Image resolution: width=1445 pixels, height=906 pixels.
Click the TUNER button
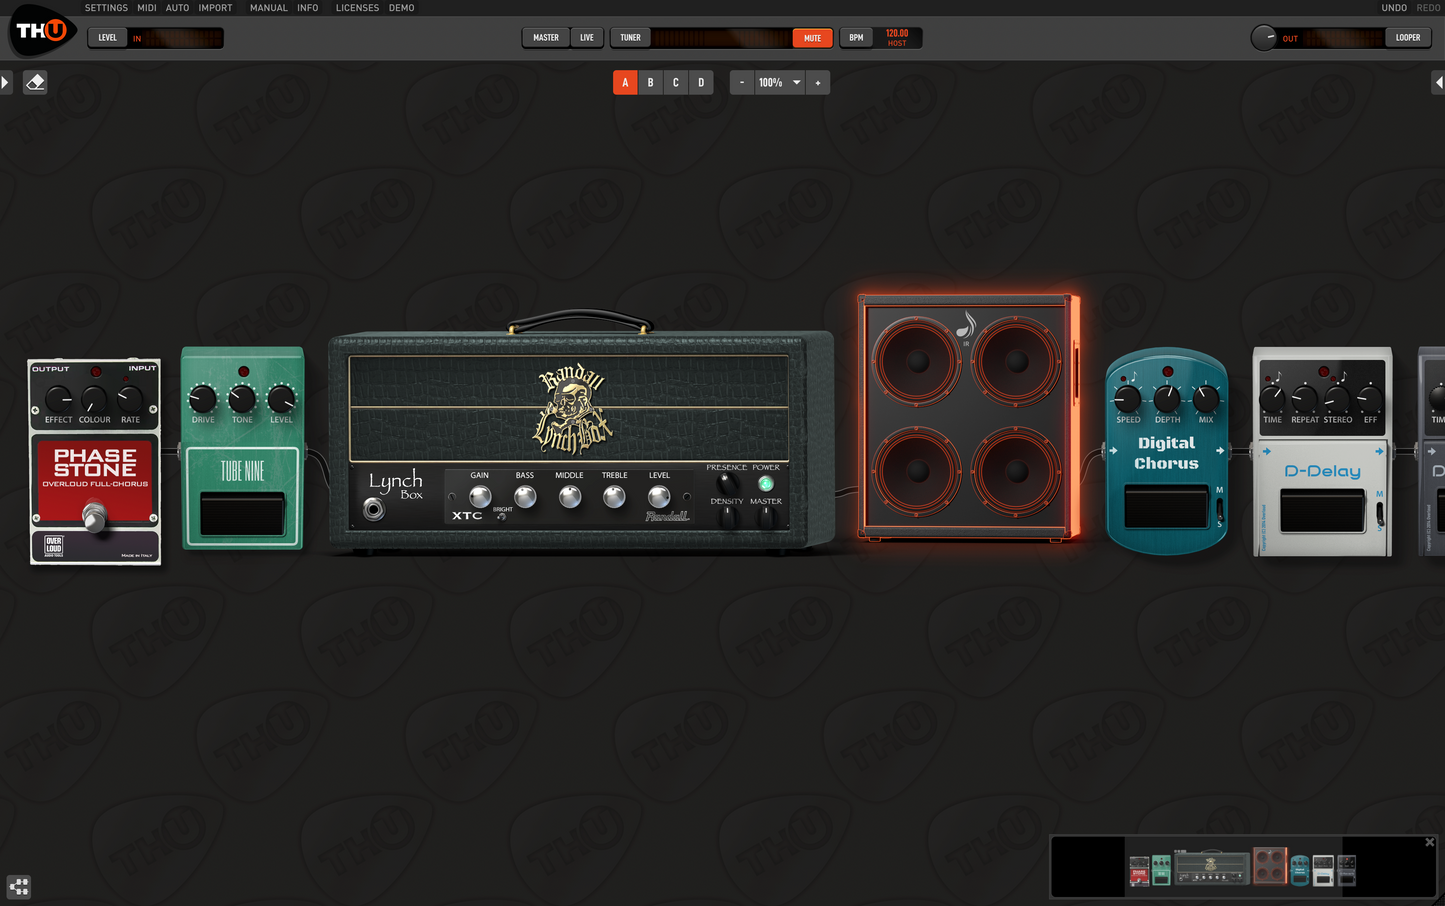click(630, 38)
